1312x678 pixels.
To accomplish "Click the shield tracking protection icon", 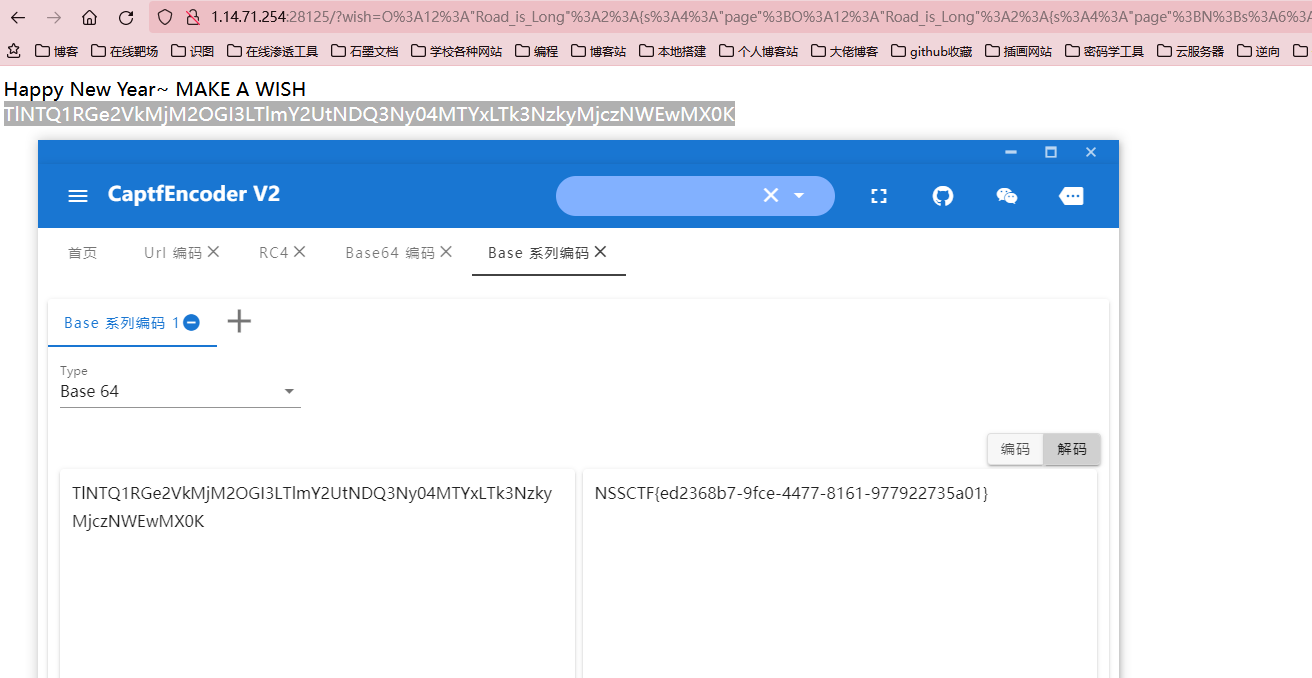I will 166,17.
